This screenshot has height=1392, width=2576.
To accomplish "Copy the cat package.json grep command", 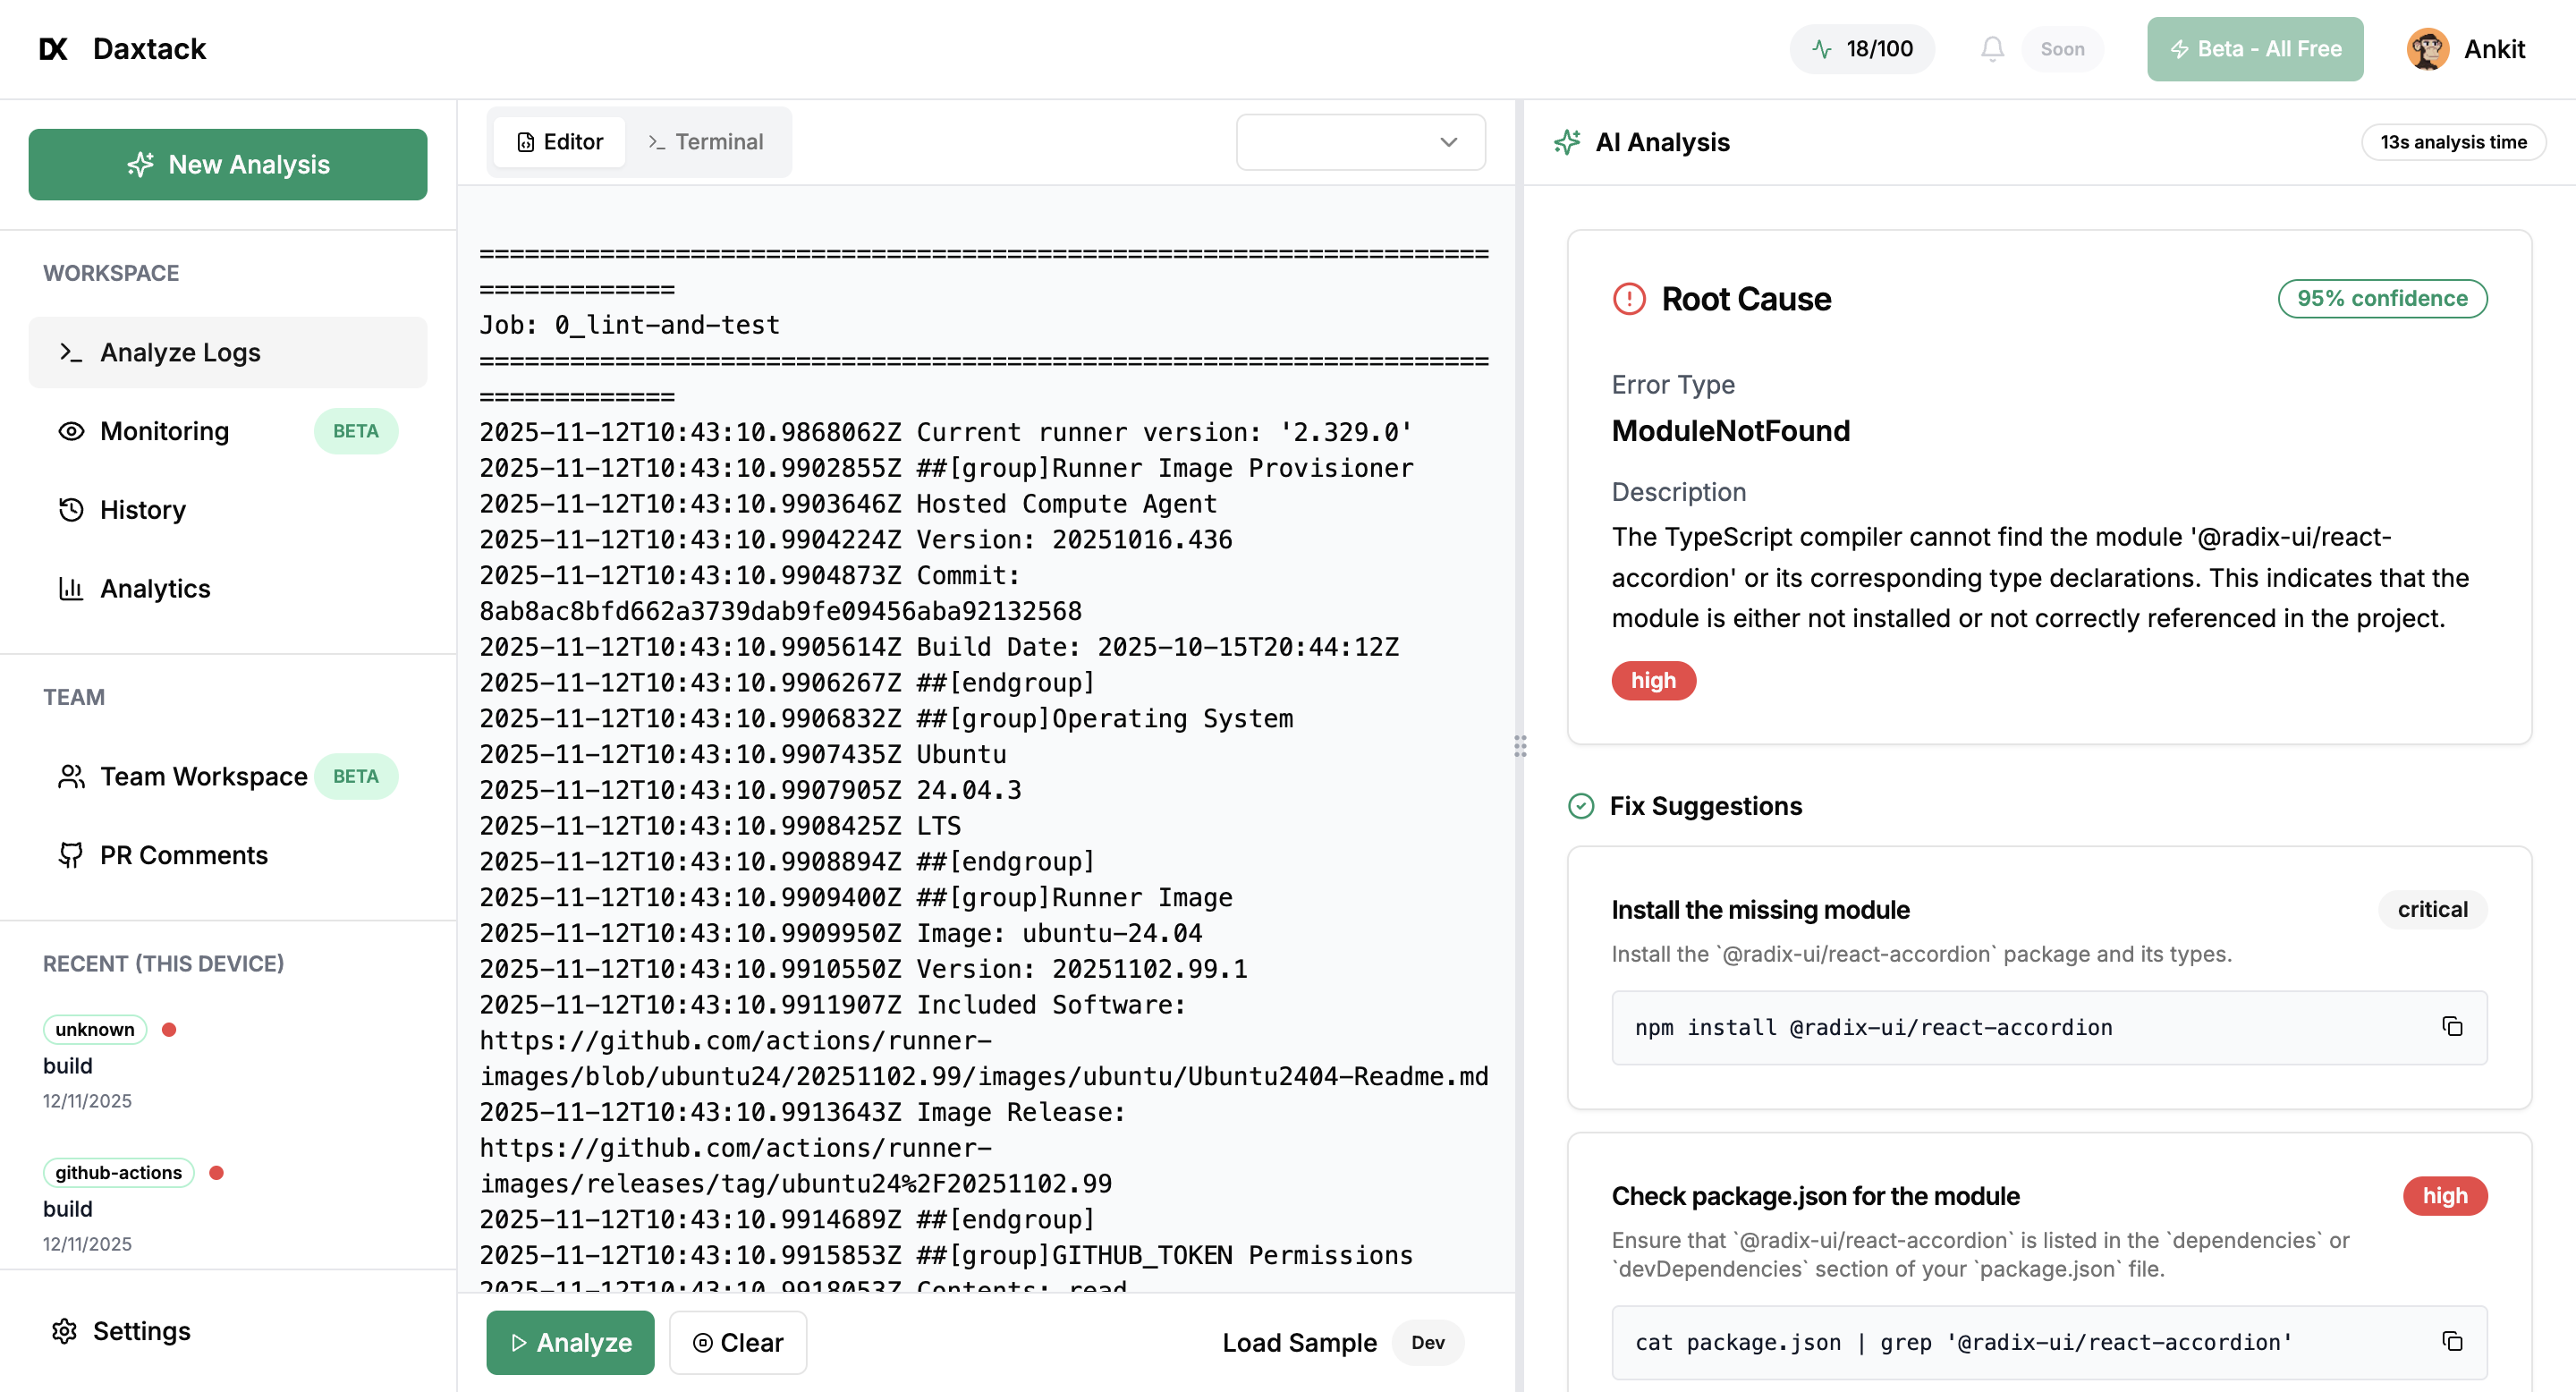I will coord(2451,1341).
